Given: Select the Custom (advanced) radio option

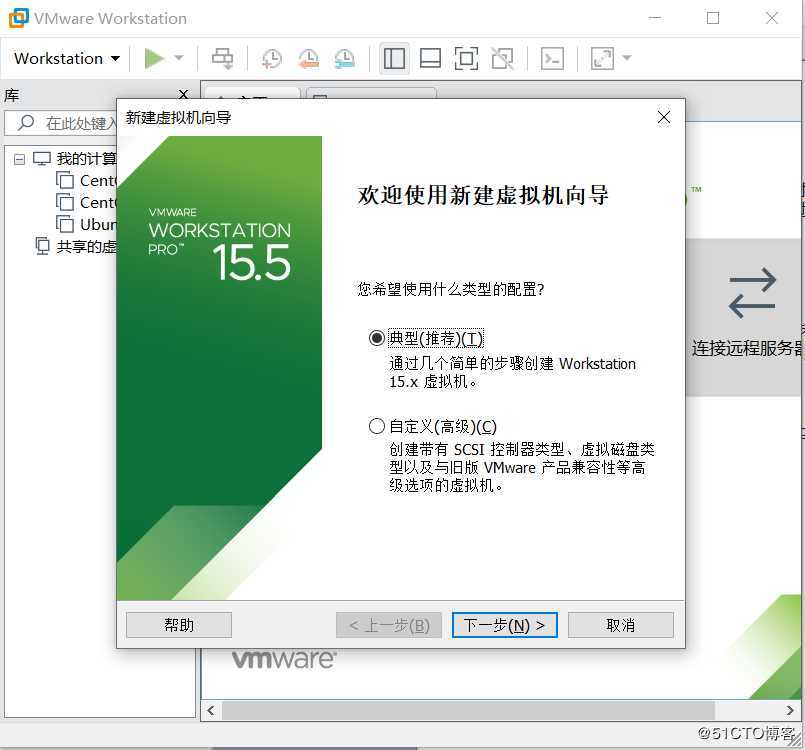Looking at the screenshot, I should click(377, 426).
